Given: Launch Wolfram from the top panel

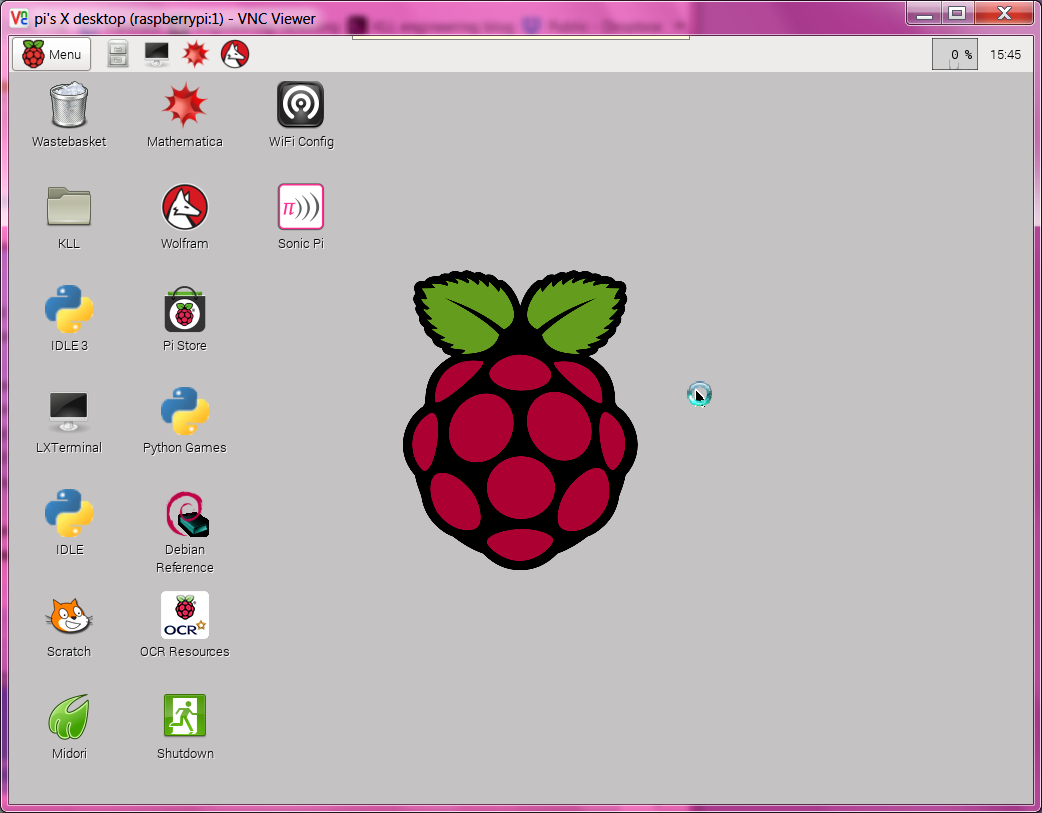Looking at the screenshot, I should [235, 54].
